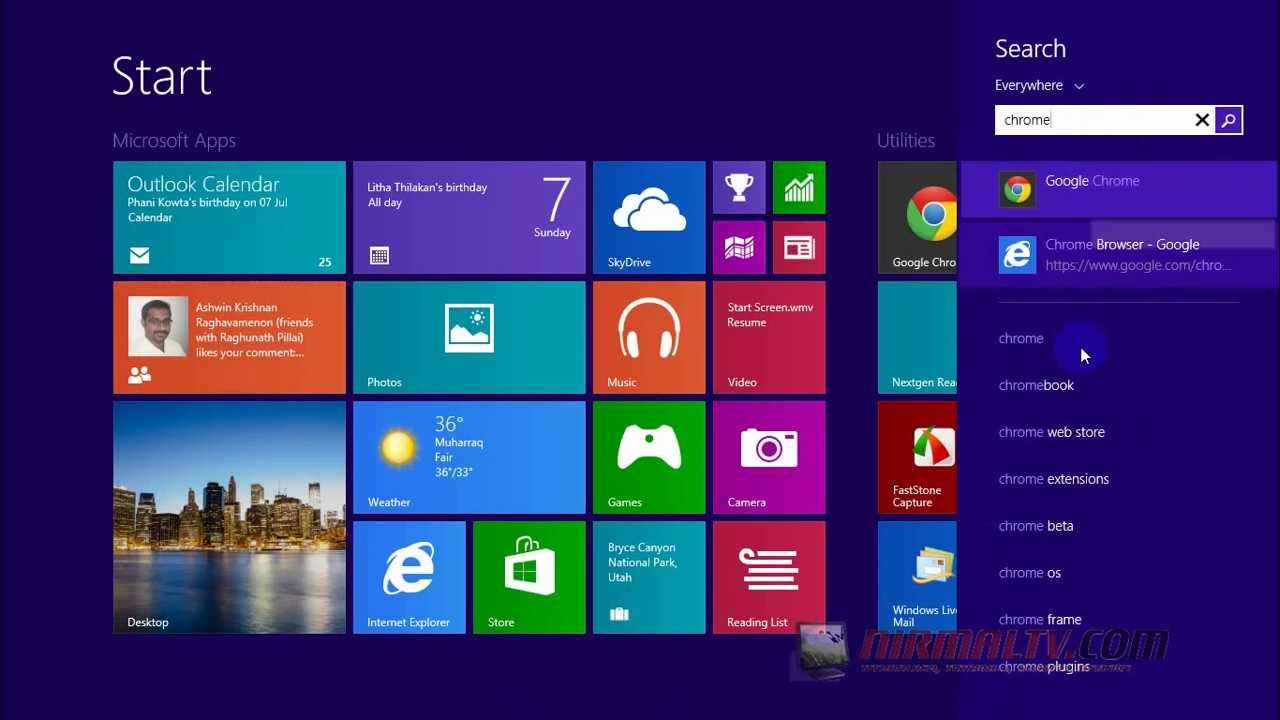Screen dimensions: 1280x720
Task: Click the Microsoft Apps group heading
Action: click(x=174, y=141)
